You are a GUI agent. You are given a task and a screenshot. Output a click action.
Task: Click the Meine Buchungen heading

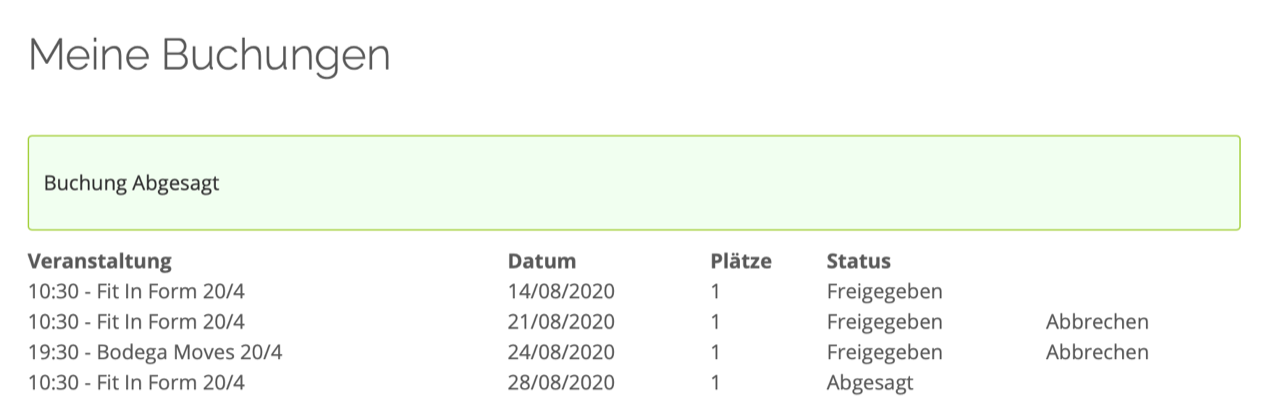209,54
